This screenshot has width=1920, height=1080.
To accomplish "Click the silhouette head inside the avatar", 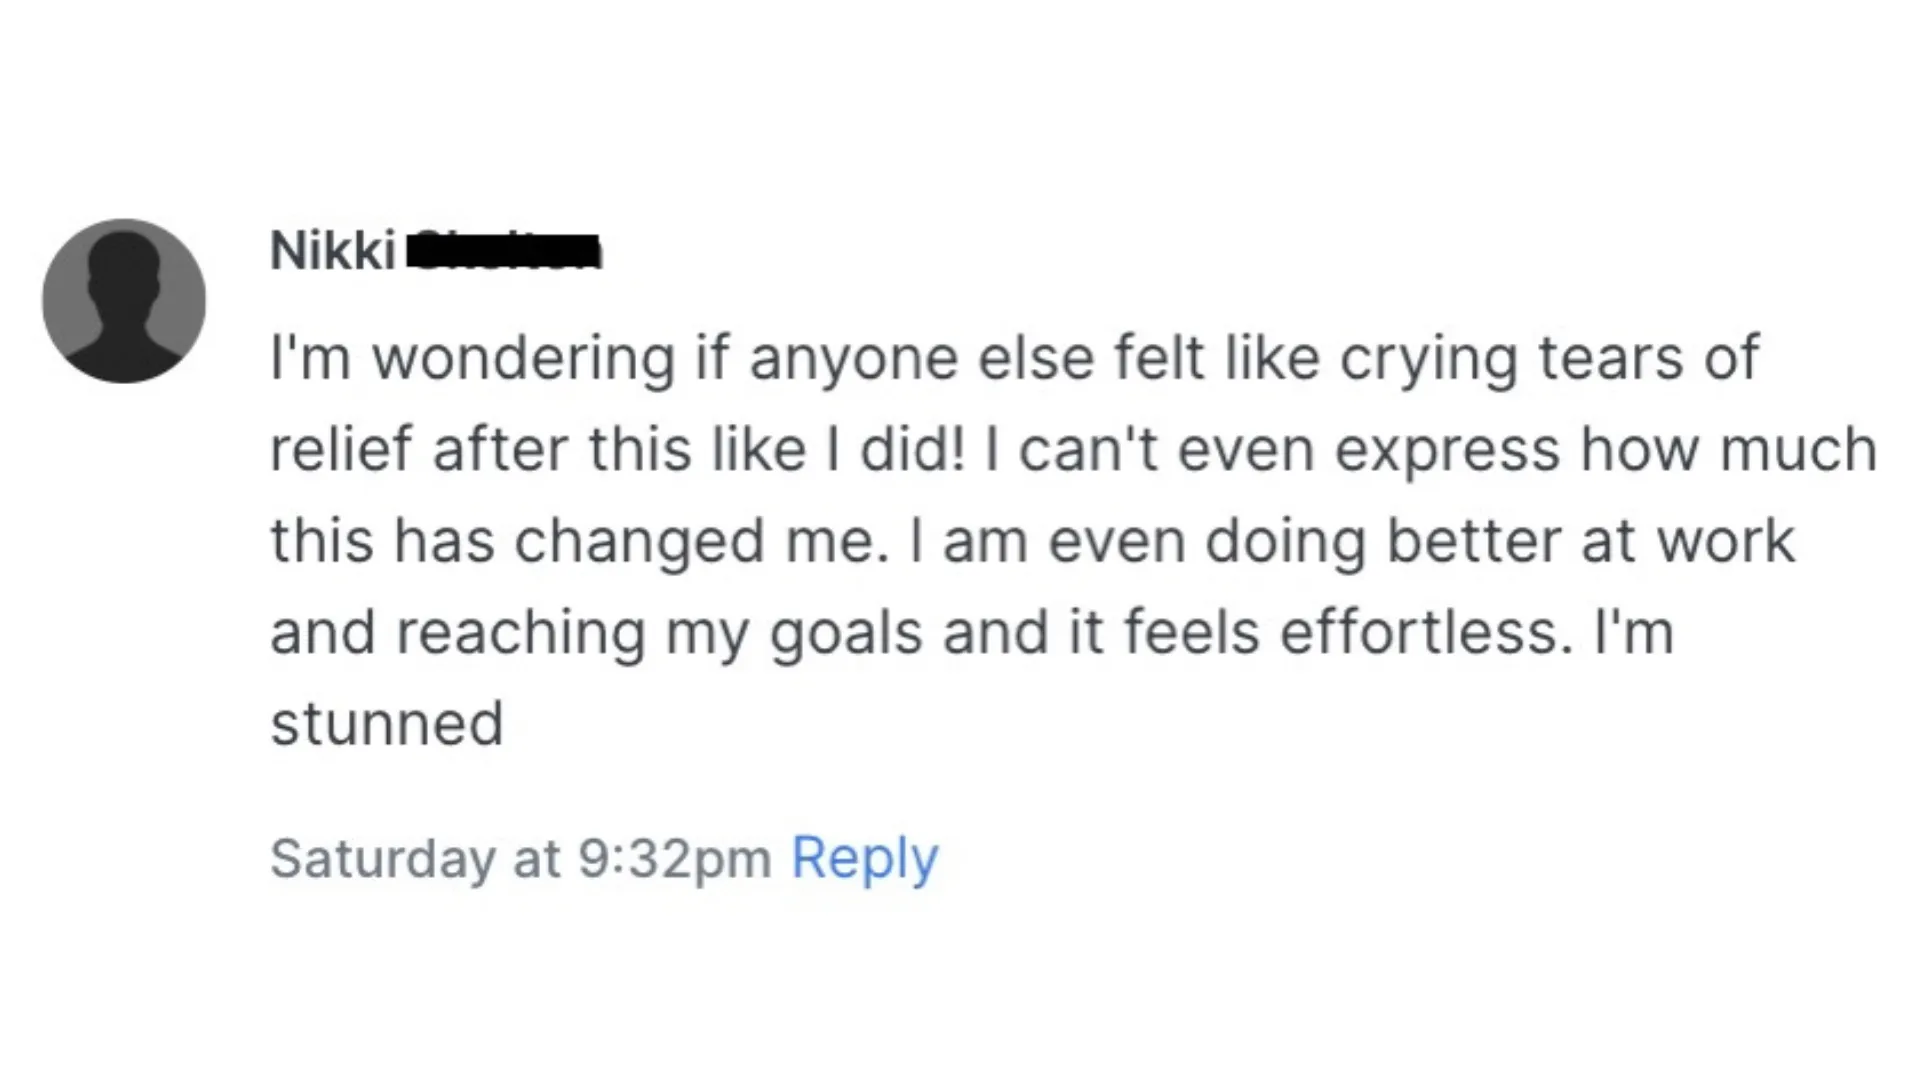I will [123, 262].
